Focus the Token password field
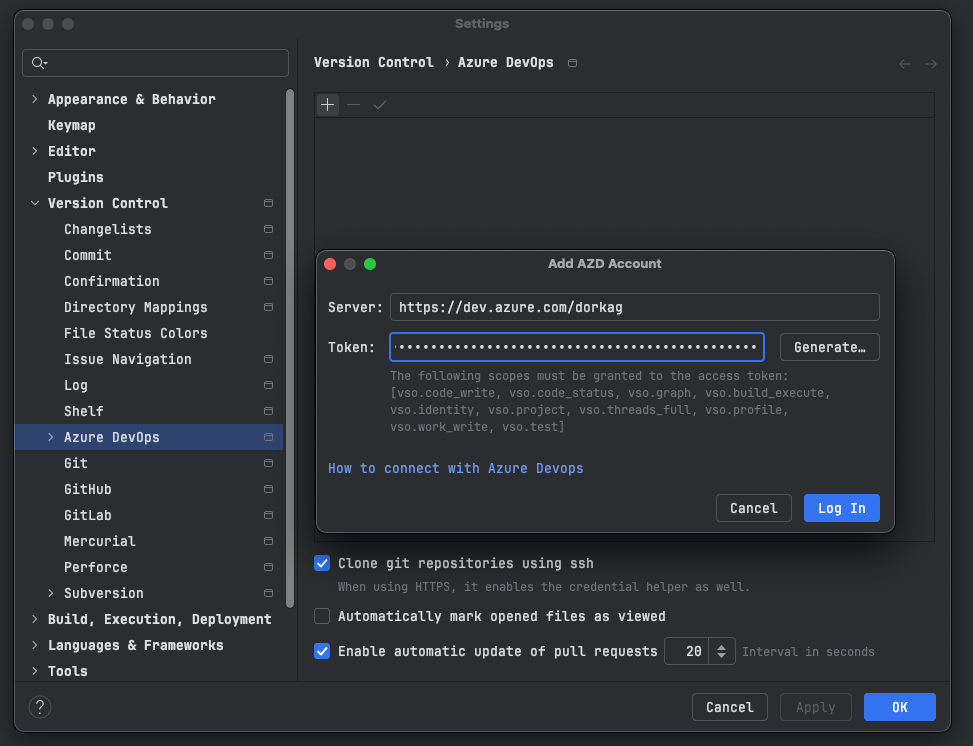This screenshot has height=746, width=973. tap(577, 347)
